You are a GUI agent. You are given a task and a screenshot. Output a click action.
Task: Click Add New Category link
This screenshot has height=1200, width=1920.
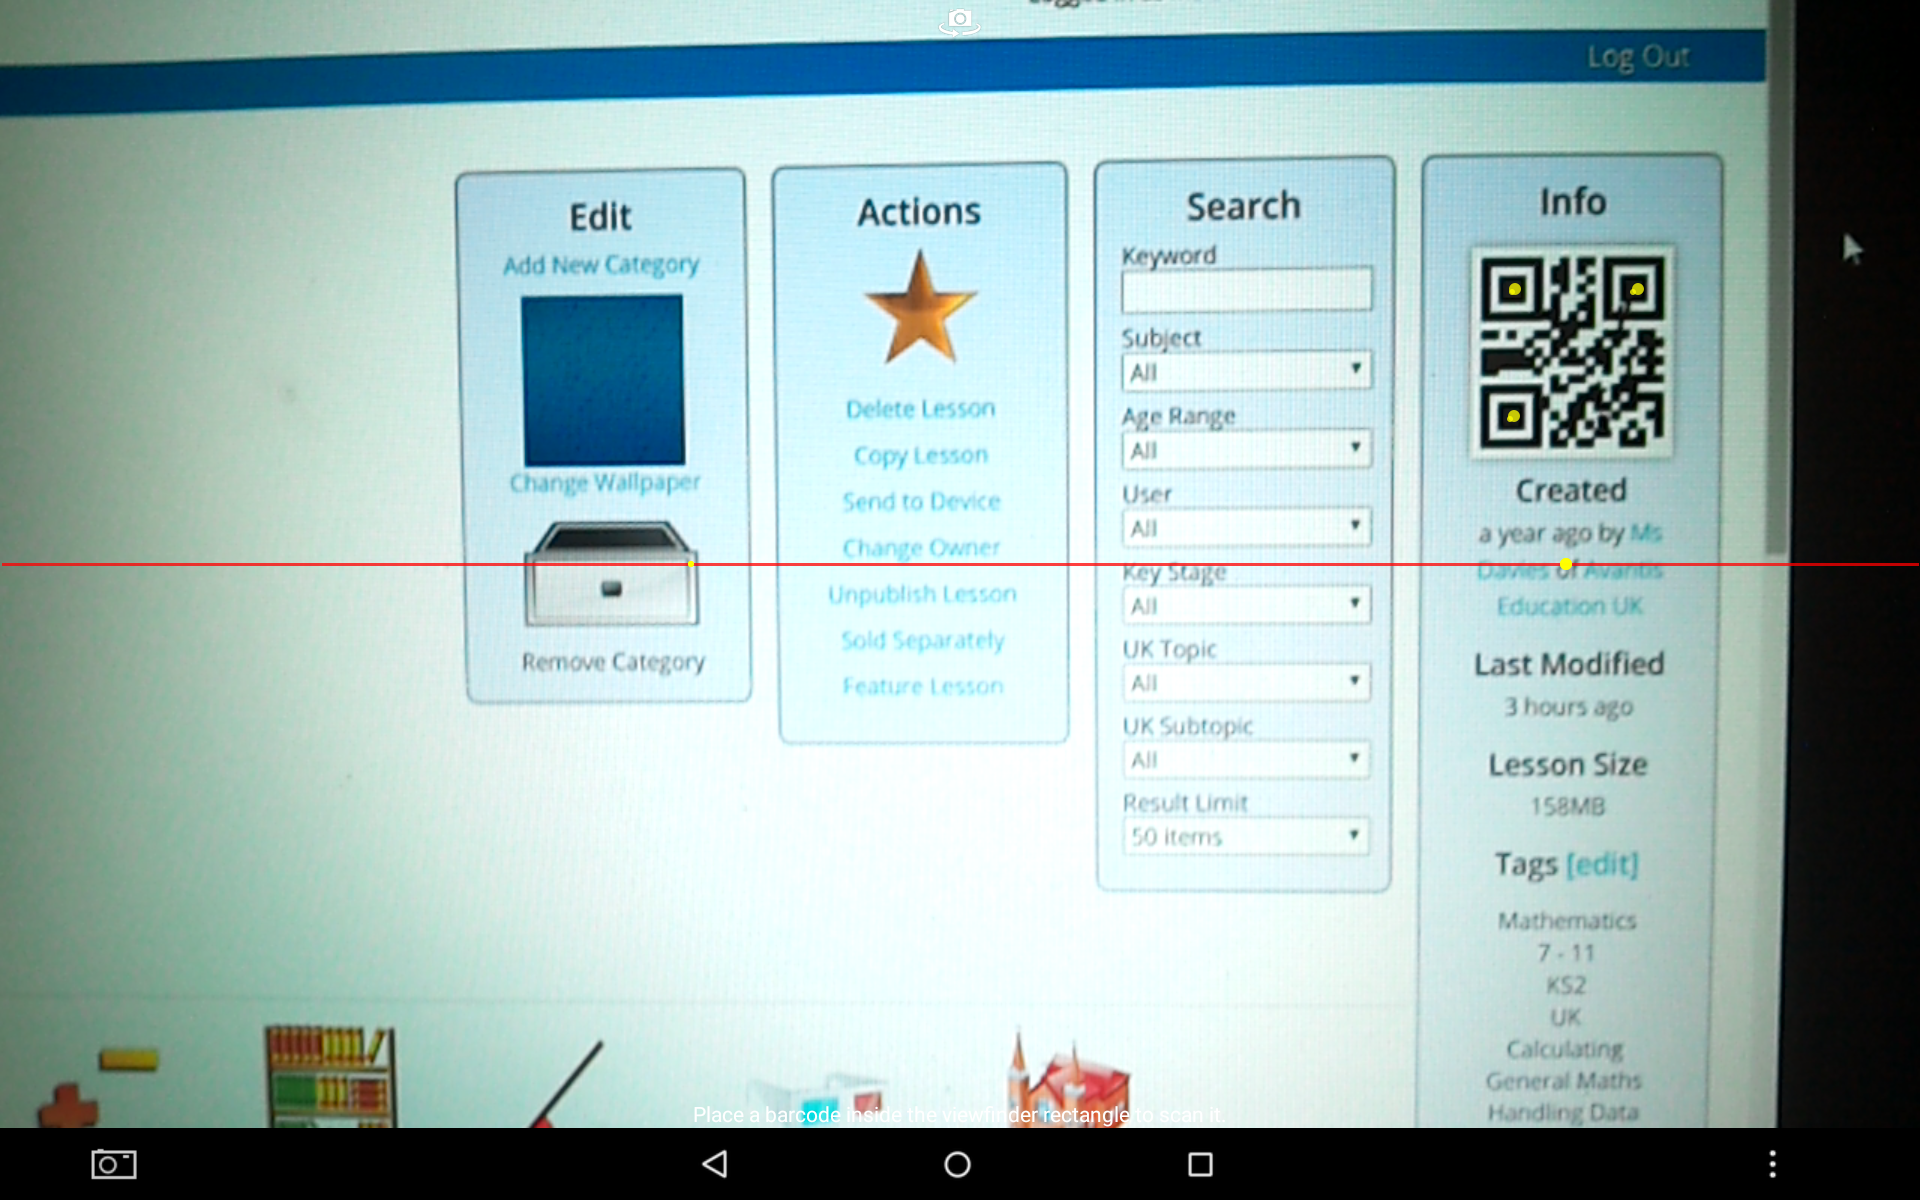(x=601, y=265)
